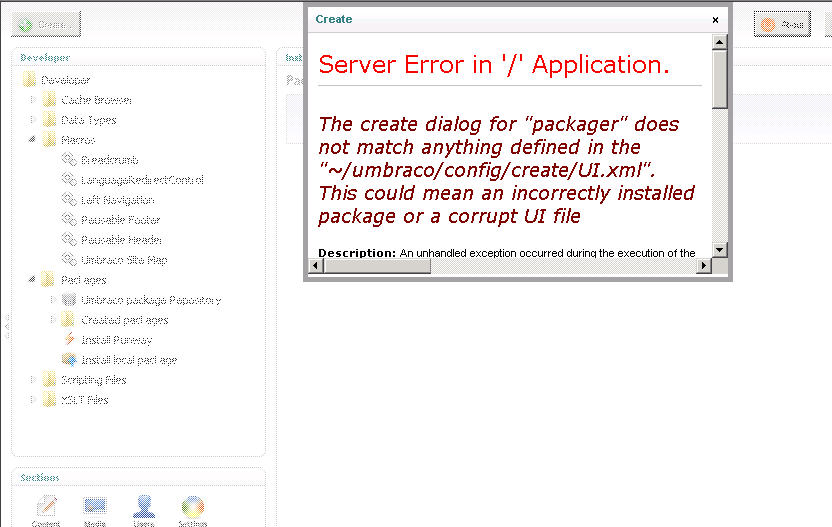Expand the Cache Browser node
The width and height of the screenshot is (832, 527).
pyautogui.click(x=32, y=100)
